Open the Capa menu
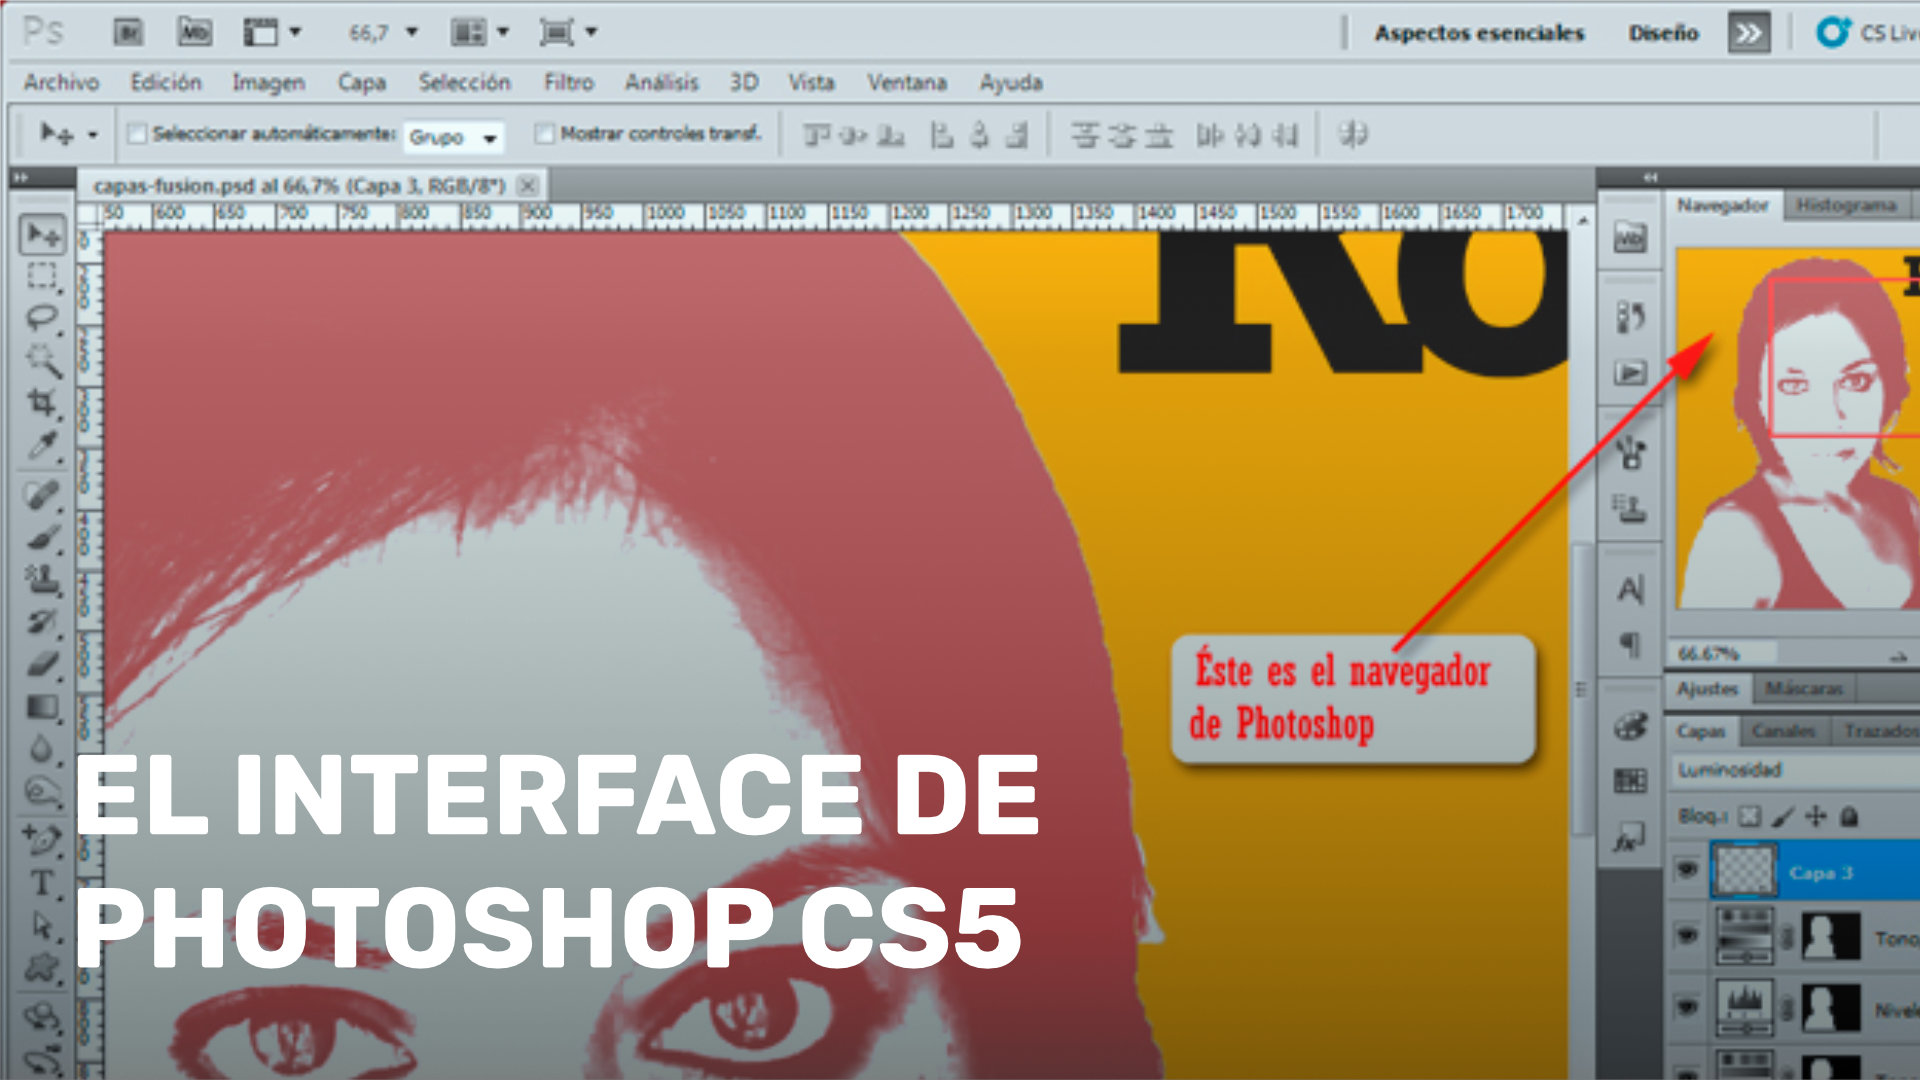Screen dimensions: 1920x1080 (361, 82)
